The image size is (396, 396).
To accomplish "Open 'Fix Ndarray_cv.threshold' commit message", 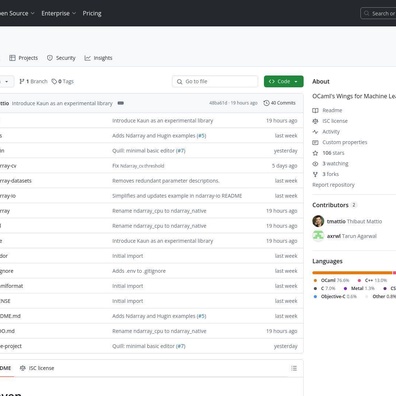I will pyautogui.click(x=138, y=166).
